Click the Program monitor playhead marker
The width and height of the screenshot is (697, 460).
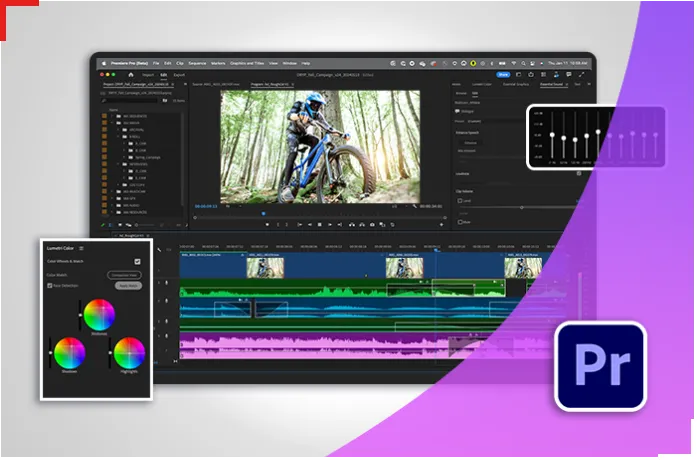[x=264, y=214]
